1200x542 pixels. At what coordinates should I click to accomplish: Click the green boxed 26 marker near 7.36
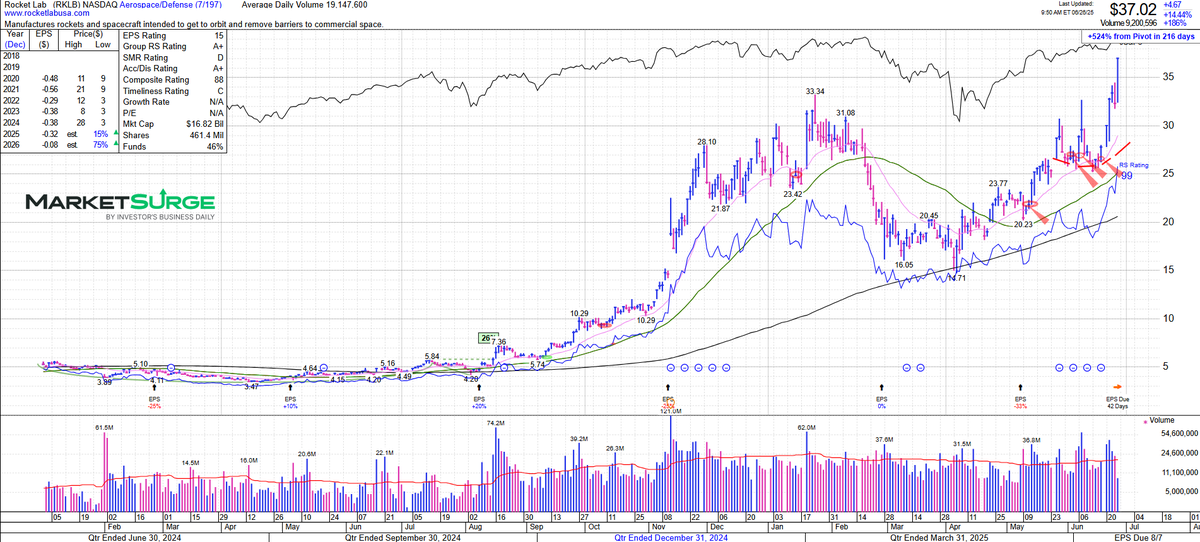click(487, 337)
